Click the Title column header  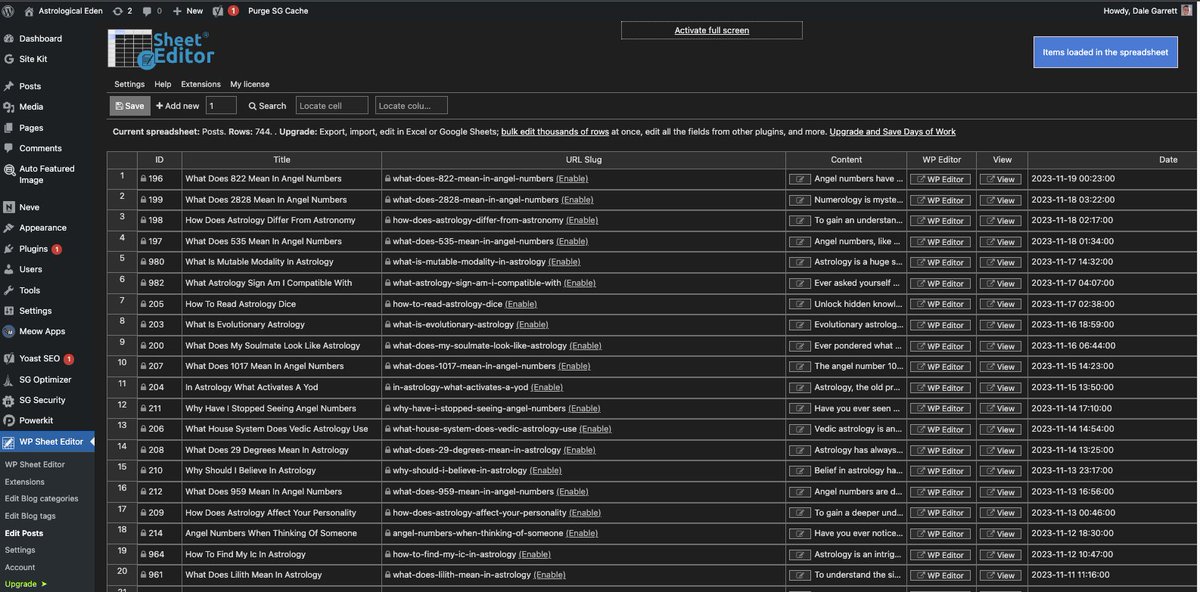pyautogui.click(x=282, y=159)
